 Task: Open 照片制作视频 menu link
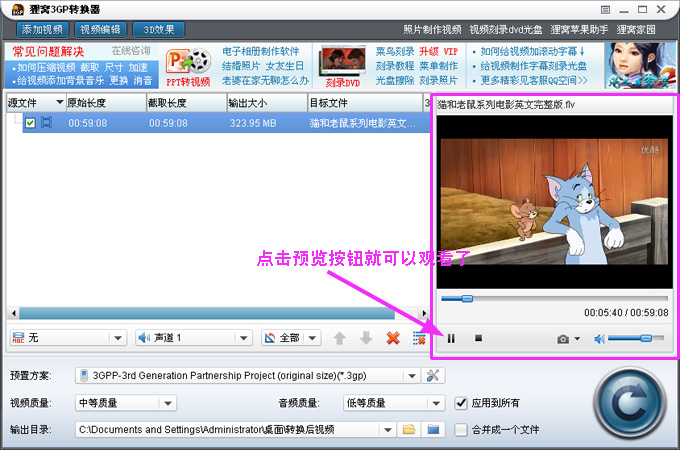point(432,29)
